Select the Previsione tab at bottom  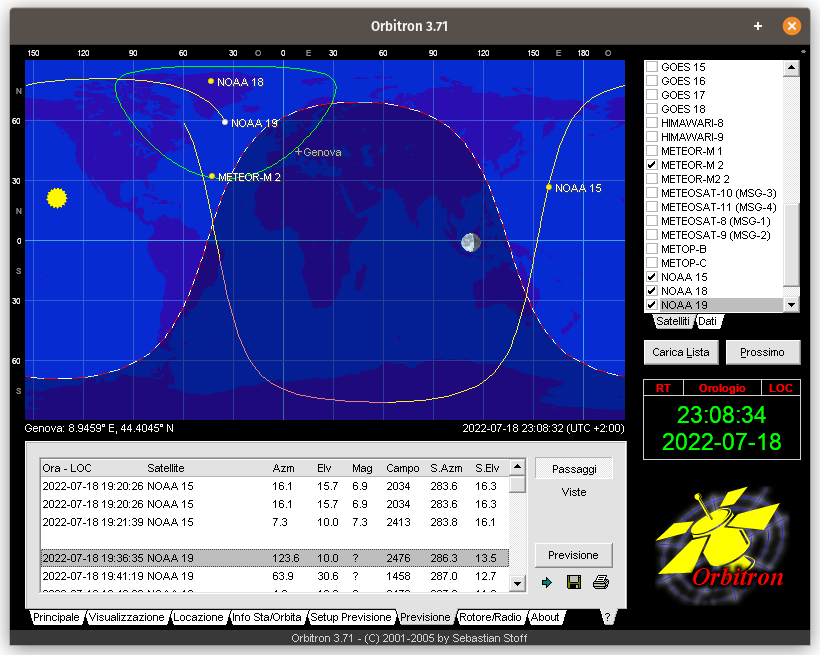coord(425,617)
